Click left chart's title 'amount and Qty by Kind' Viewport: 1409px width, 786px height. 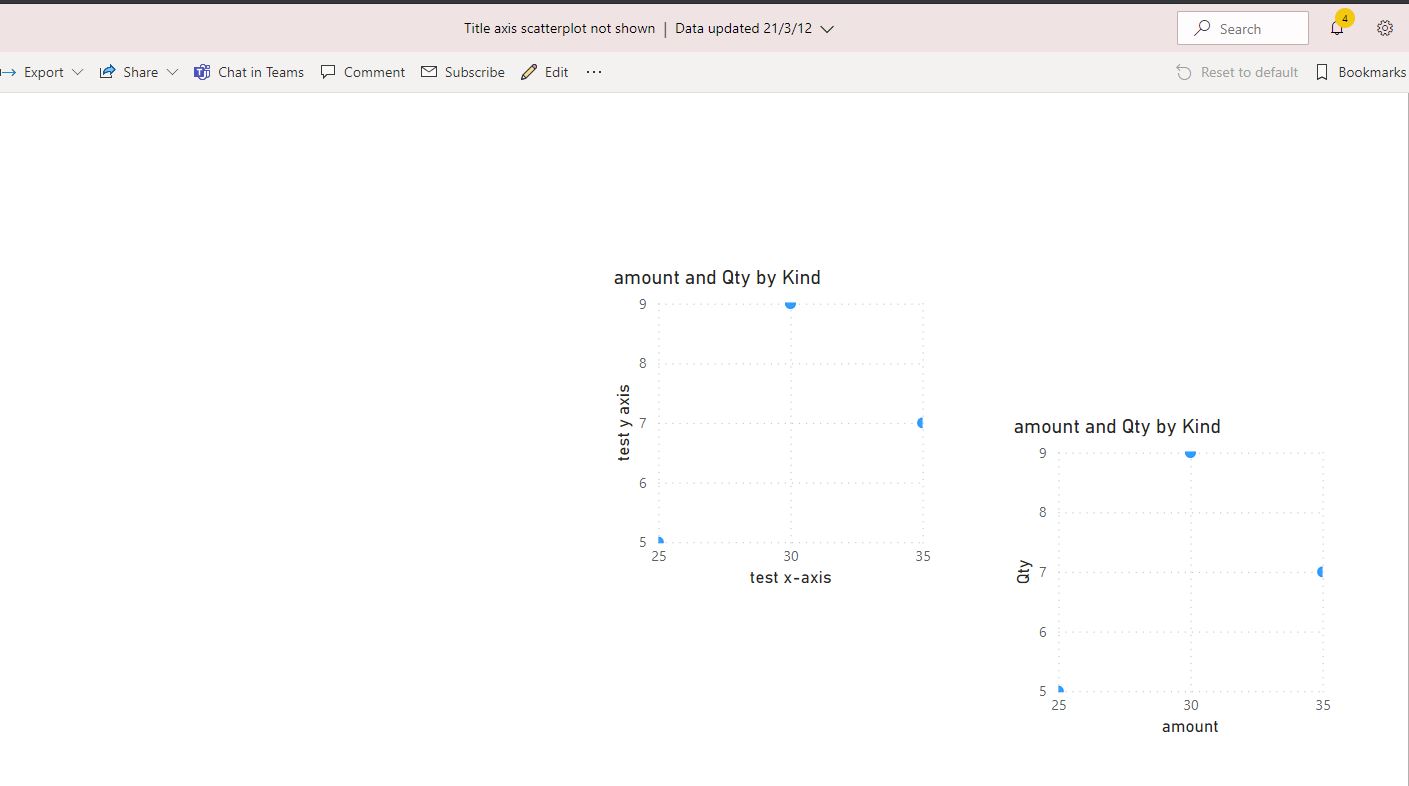717,278
